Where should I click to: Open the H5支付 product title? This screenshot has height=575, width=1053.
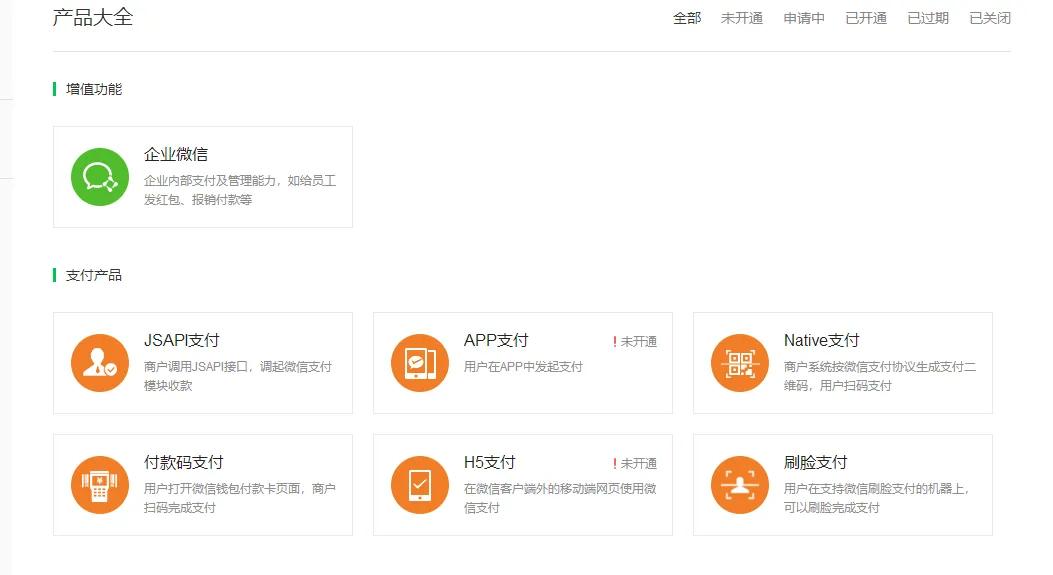[490, 462]
